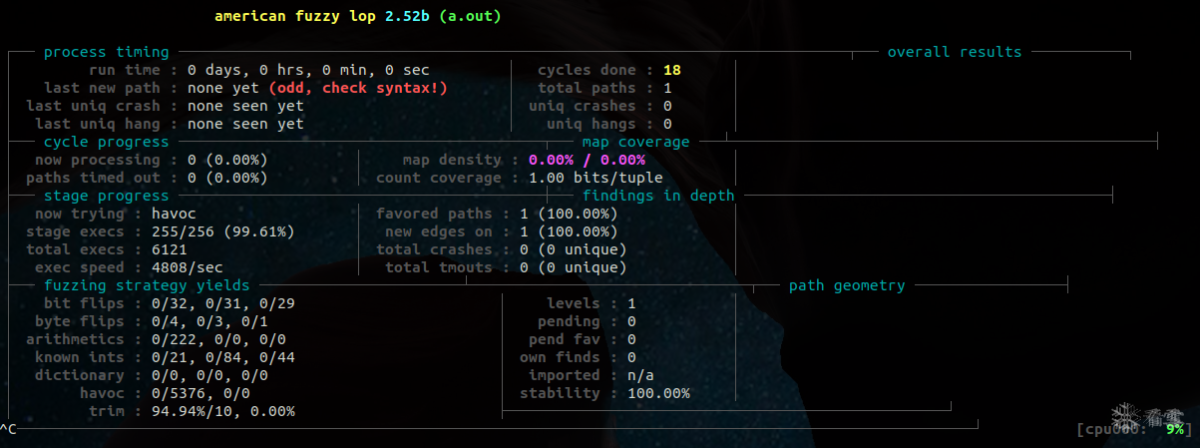Click the total crashes value '0 (0 unique)'
Image resolution: width=1200 pixels, height=448 pixels.
coord(573,250)
